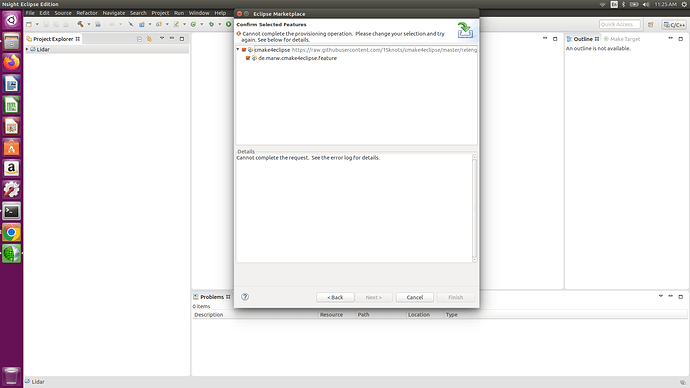Screen dimensions: 690x388
Task: Click the help question mark icon in dialog
Action: 245,297
